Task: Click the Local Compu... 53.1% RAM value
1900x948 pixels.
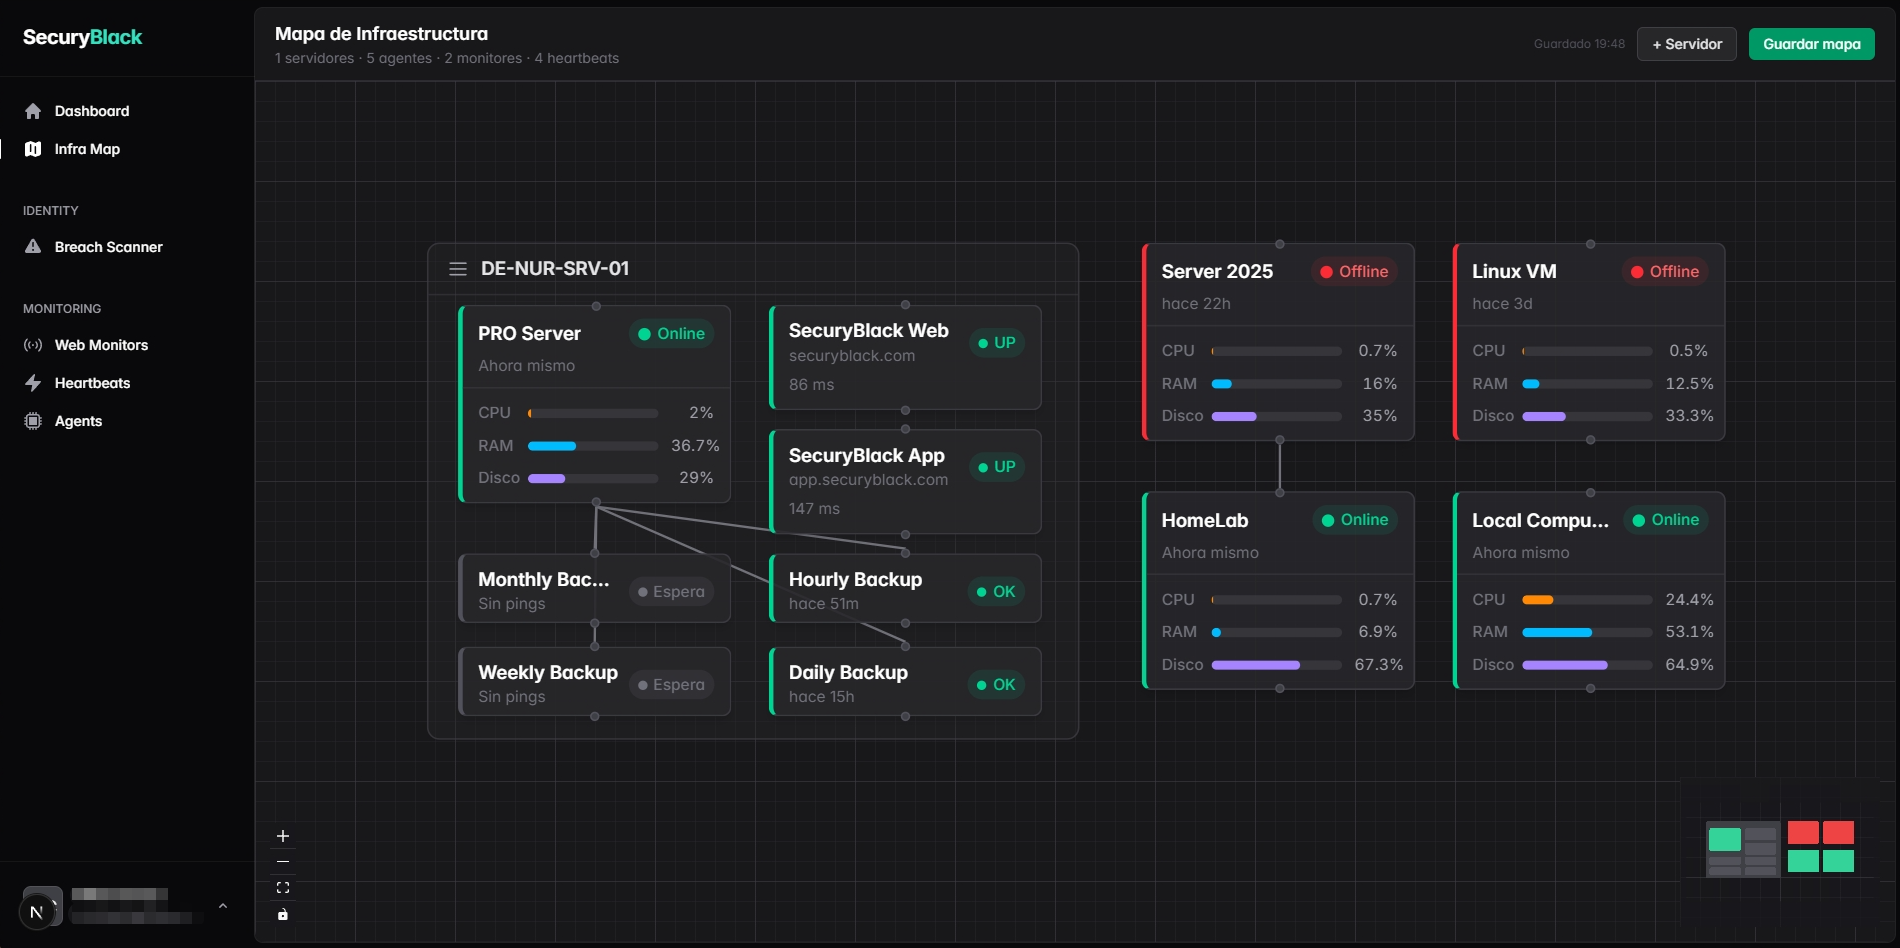Action: tap(1689, 632)
